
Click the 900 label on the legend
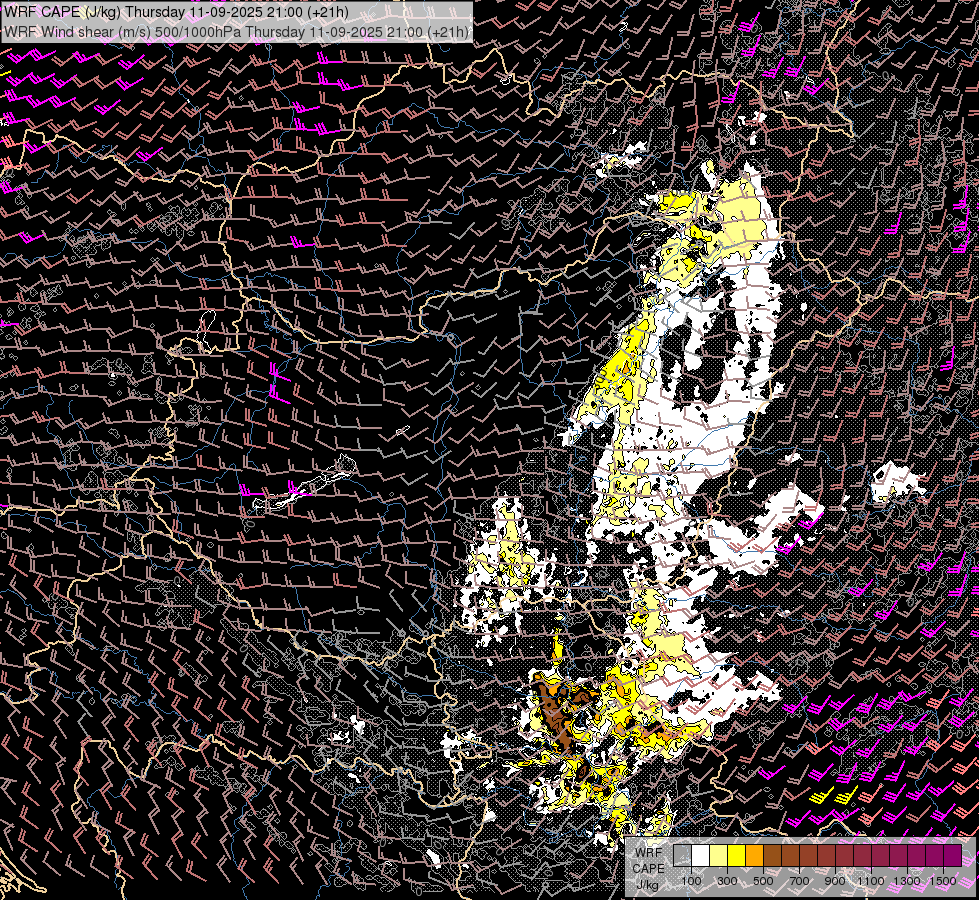point(835,881)
